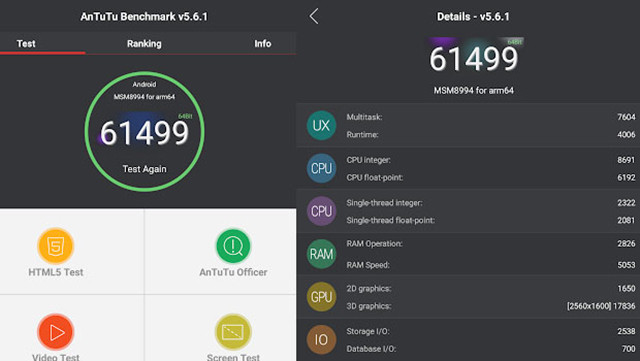640x361 pixels.
Task: Switch to the Ranking tab
Action: click(x=144, y=44)
